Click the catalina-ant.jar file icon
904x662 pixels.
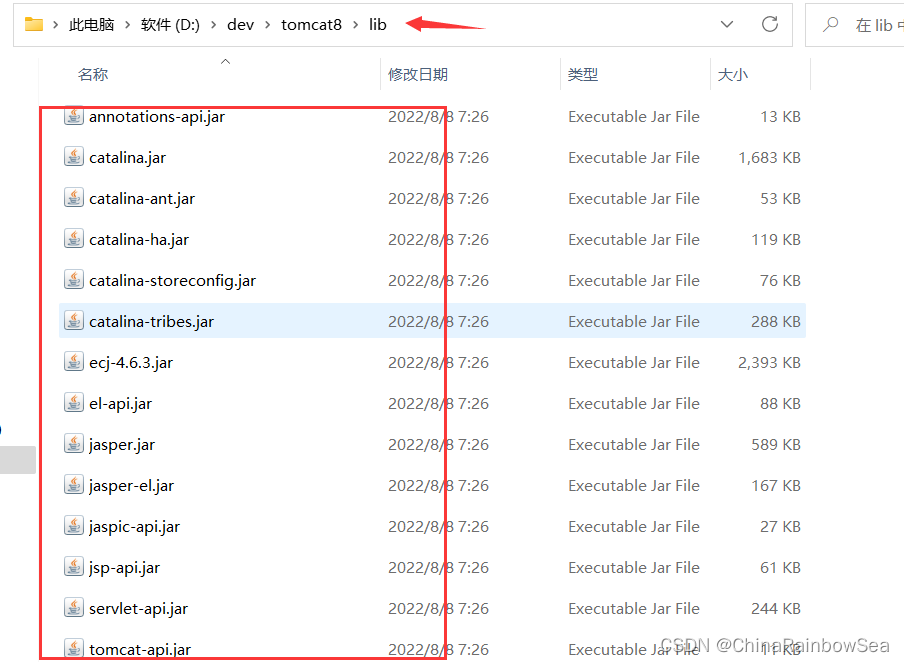coord(73,198)
